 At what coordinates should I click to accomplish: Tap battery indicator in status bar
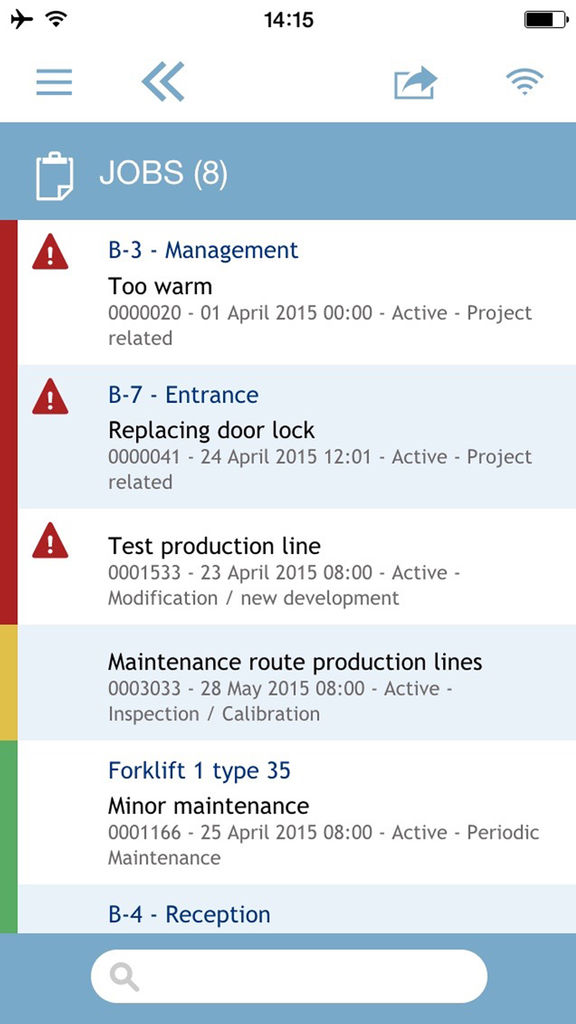tap(546, 20)
